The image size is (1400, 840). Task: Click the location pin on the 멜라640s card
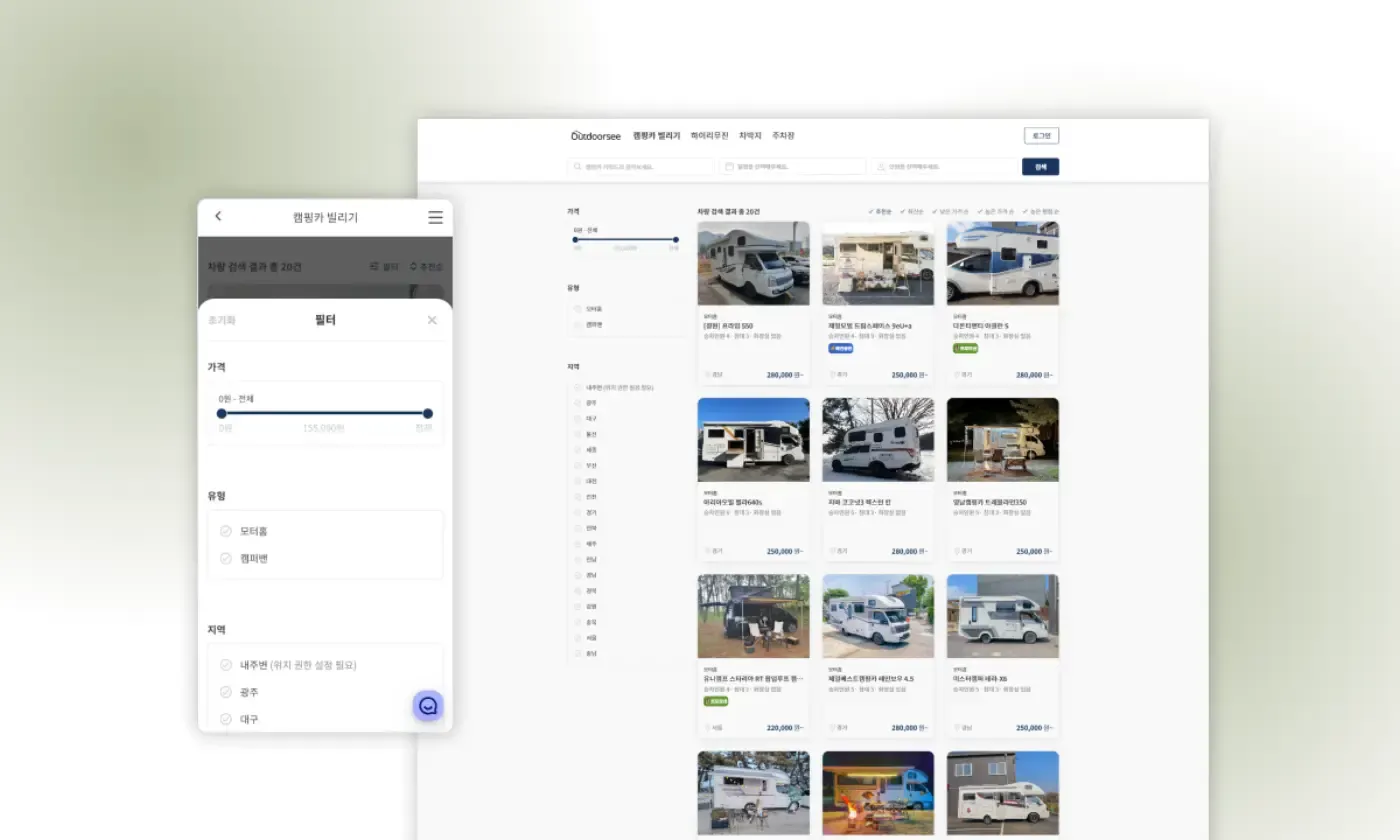(x=707, y=551)
